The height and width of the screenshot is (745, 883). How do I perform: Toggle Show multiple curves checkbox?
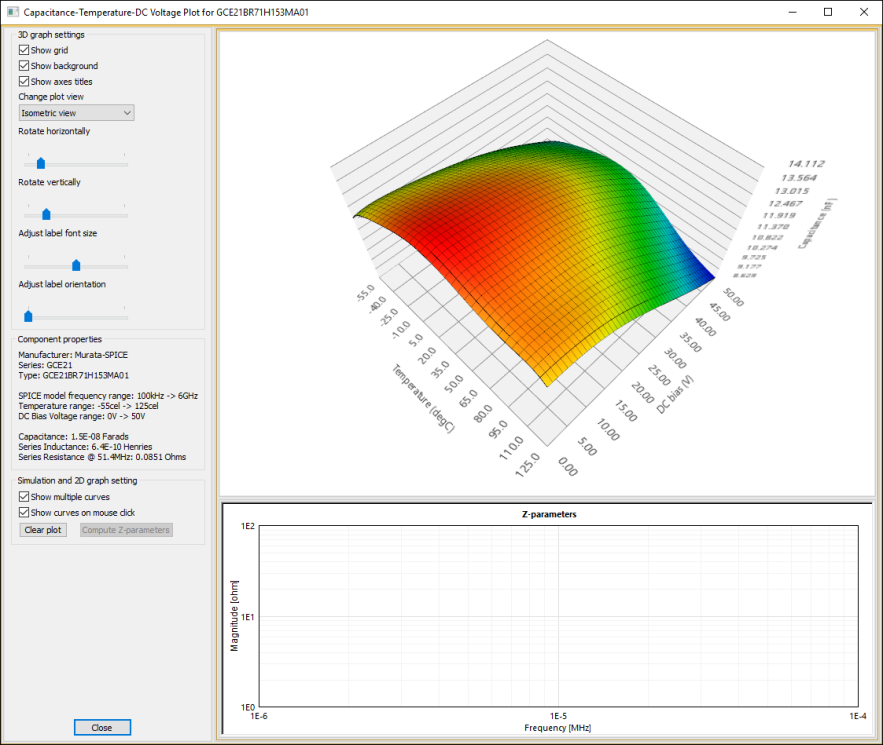[24, 497]
